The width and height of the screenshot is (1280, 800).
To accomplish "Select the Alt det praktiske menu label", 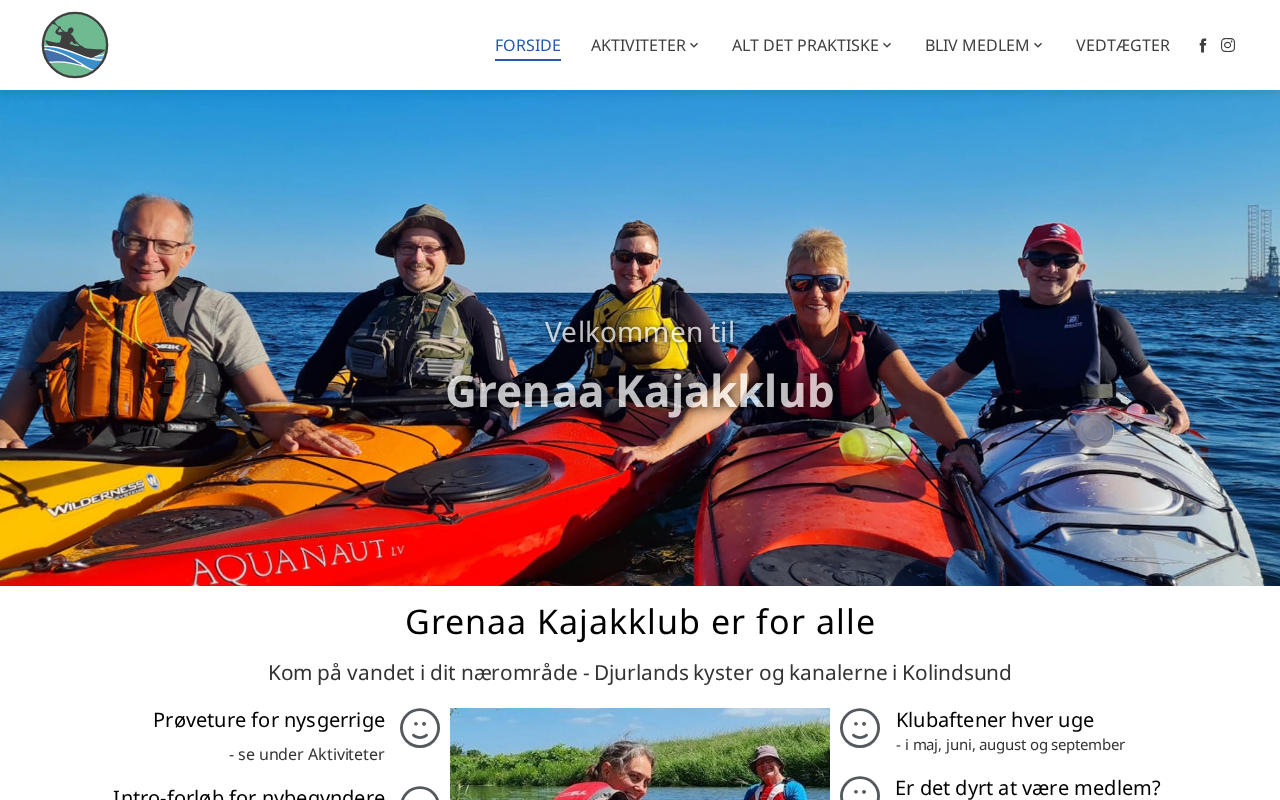I will 805,45.
